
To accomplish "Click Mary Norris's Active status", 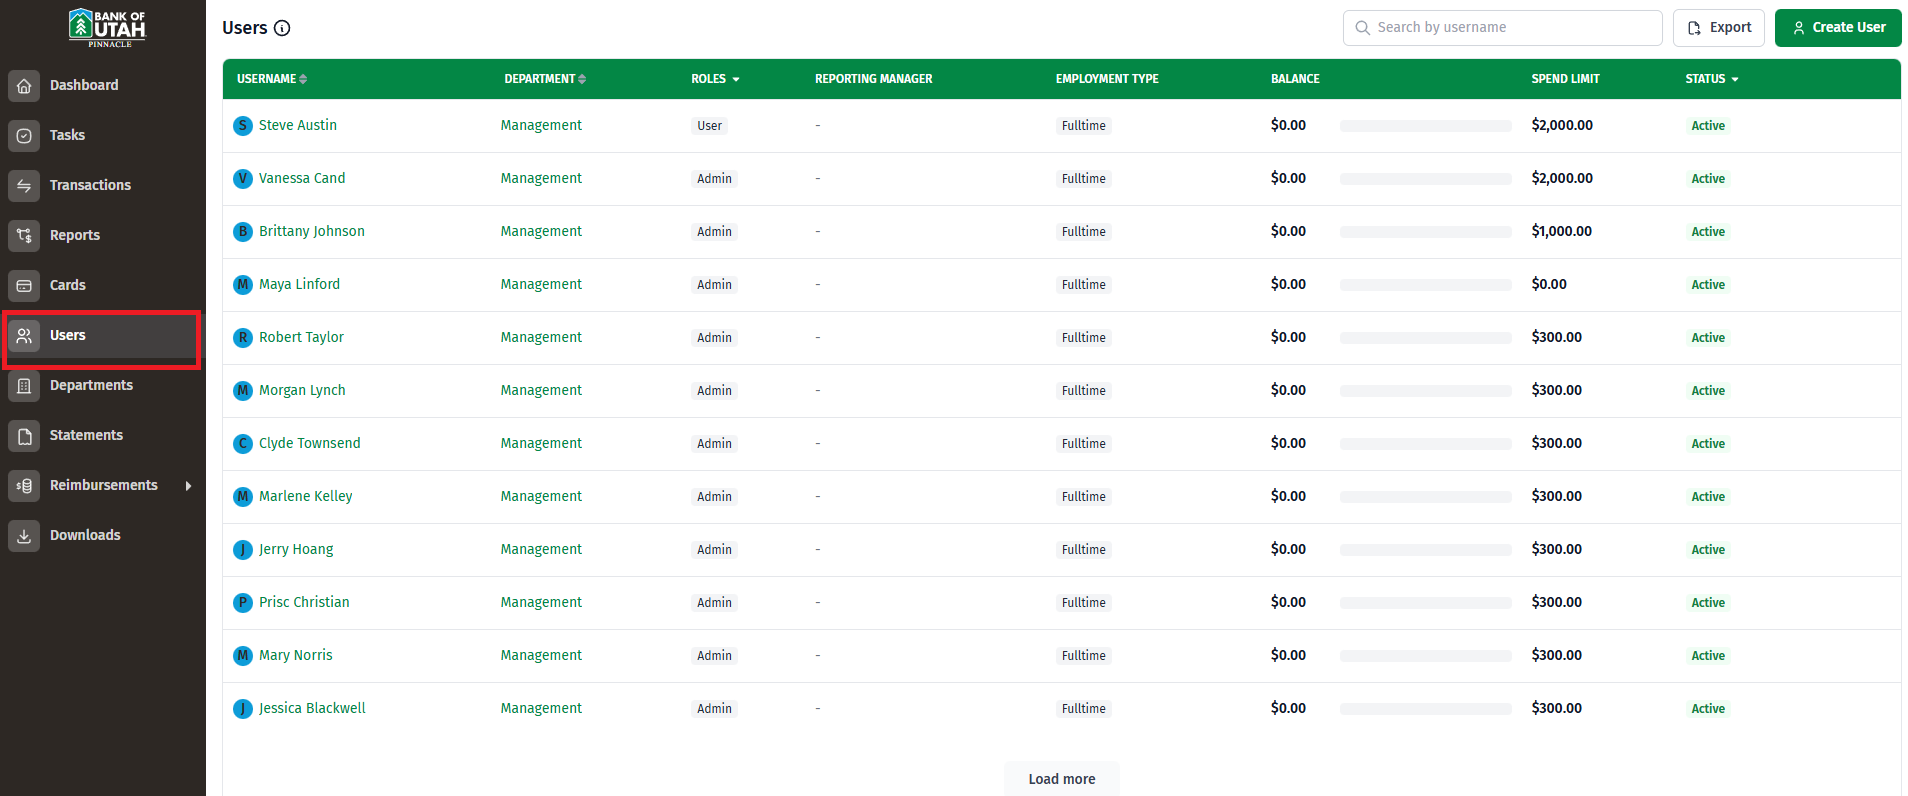I will (x=1708, y=656).
